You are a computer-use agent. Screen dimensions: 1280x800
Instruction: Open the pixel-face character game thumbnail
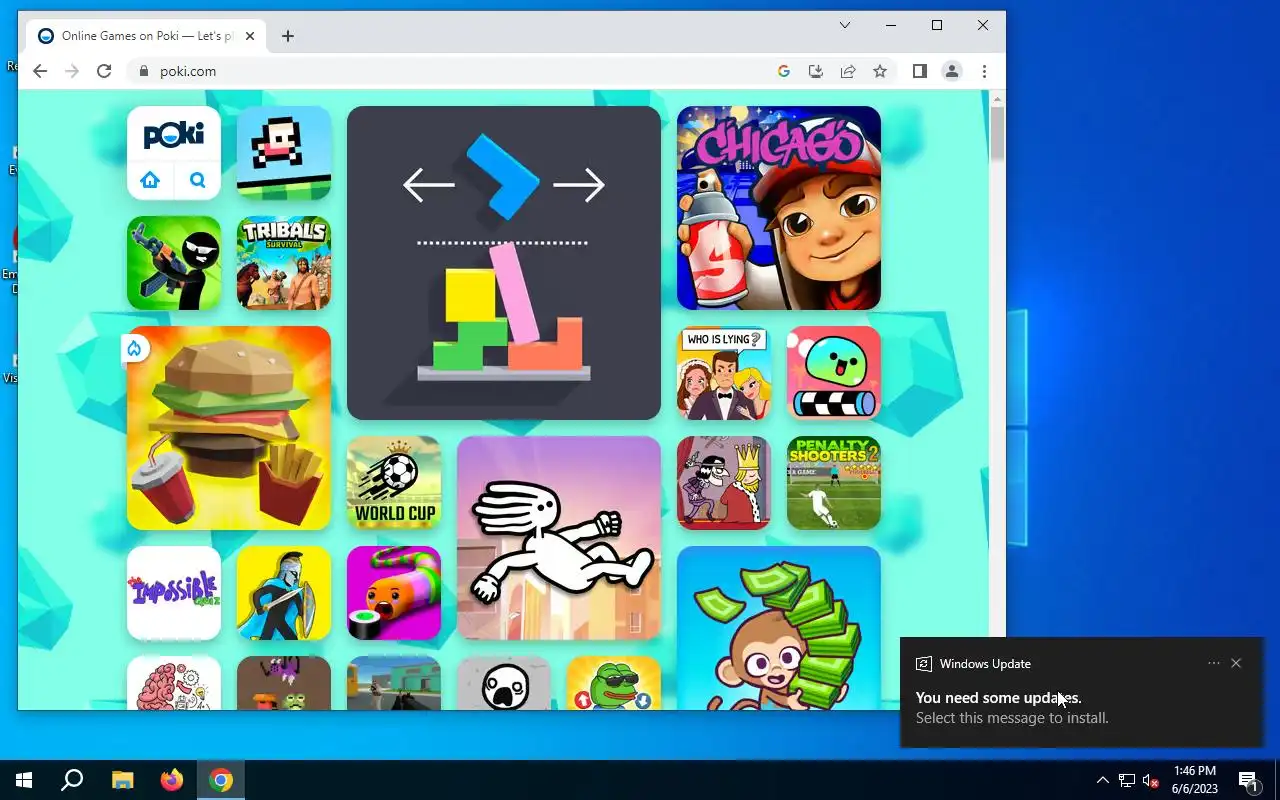284,153
